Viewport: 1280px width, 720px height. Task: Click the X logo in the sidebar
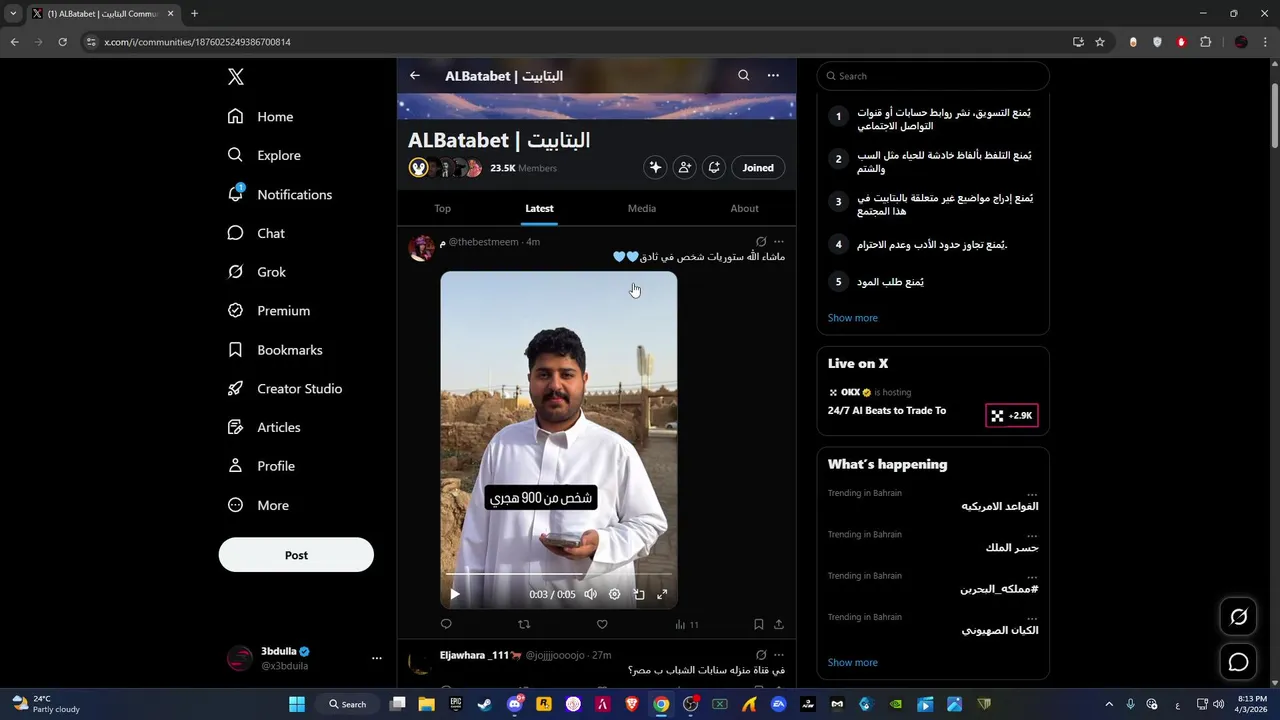[x=235, y=77]
